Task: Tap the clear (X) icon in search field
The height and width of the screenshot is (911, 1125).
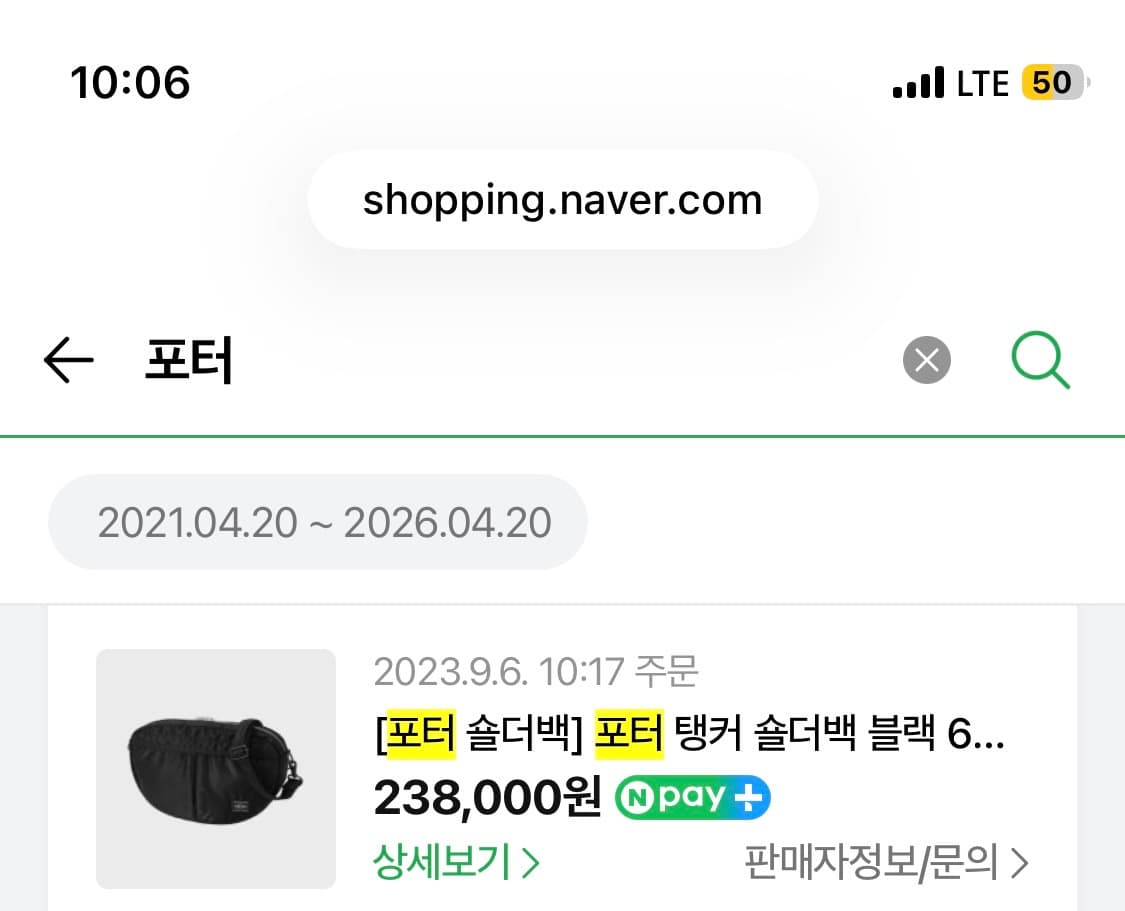Action: click(926, 361)
